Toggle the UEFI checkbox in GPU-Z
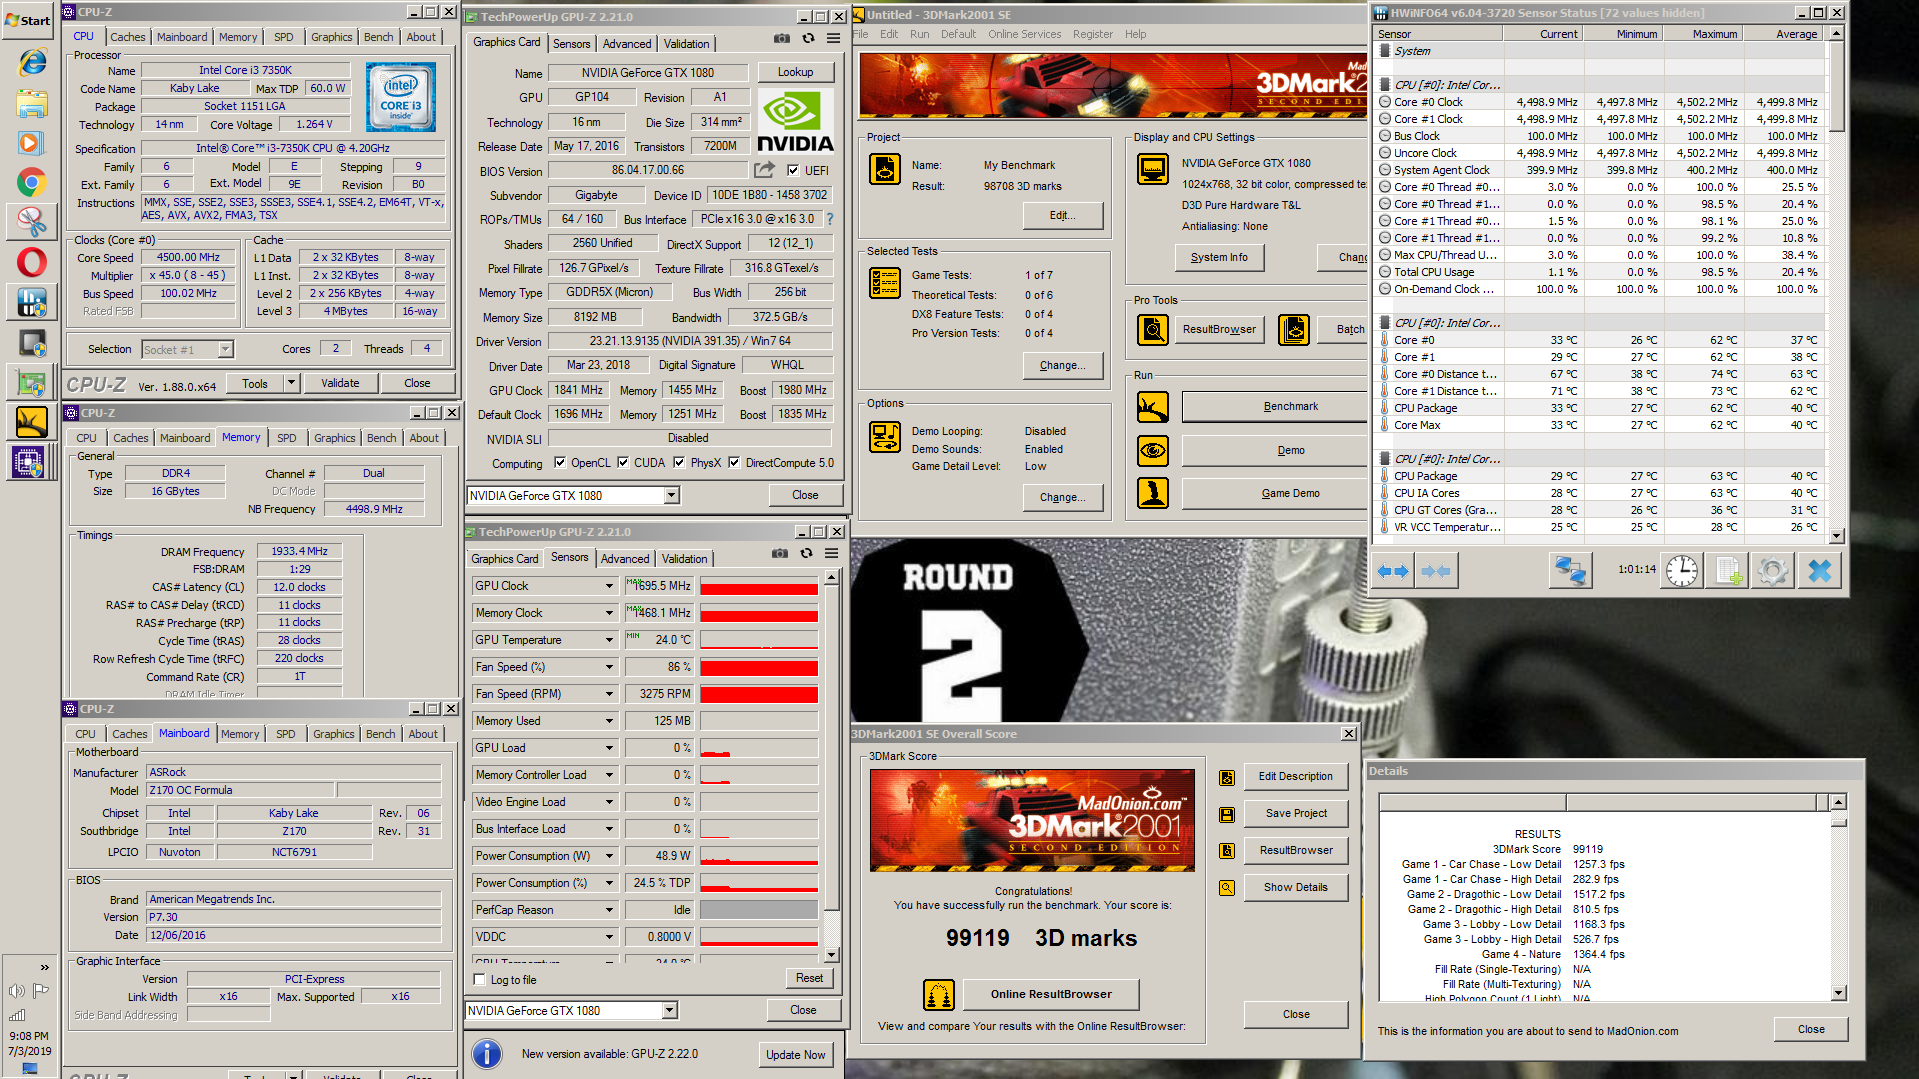Viewport: 1919px width, 1079px height. click(793, 171)
